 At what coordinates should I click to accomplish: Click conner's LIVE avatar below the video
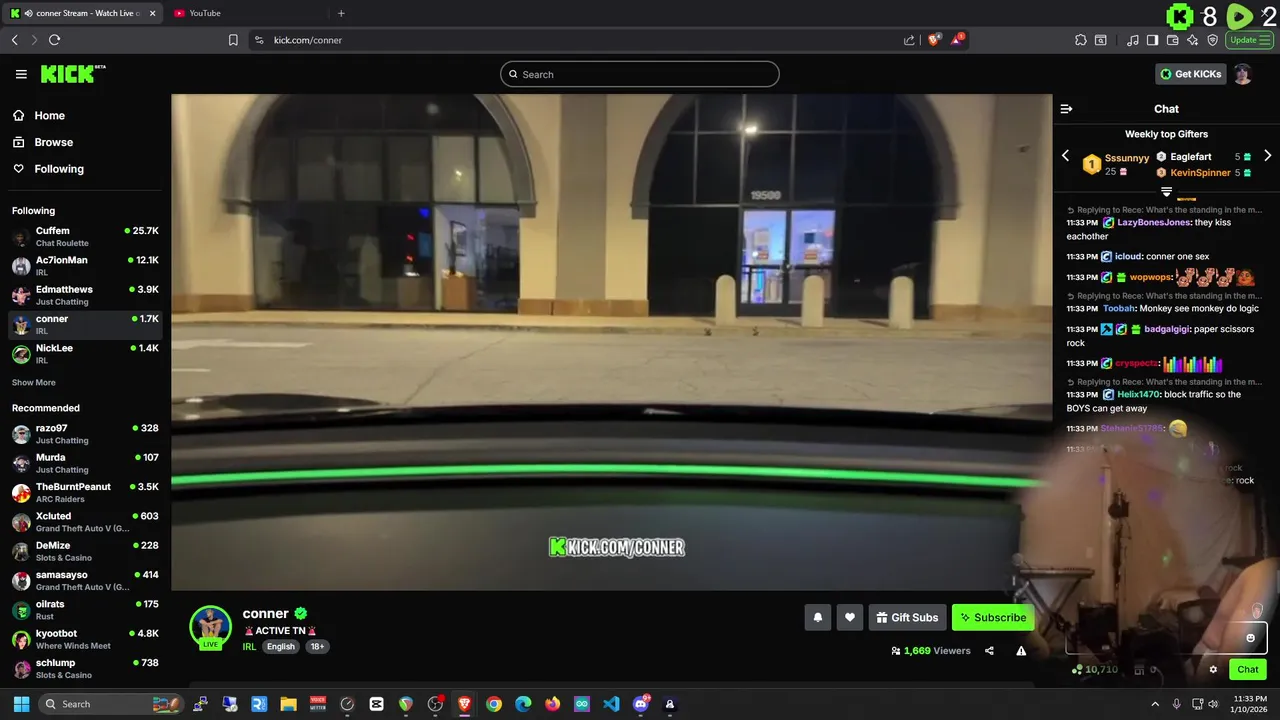[x=210, y=628]
